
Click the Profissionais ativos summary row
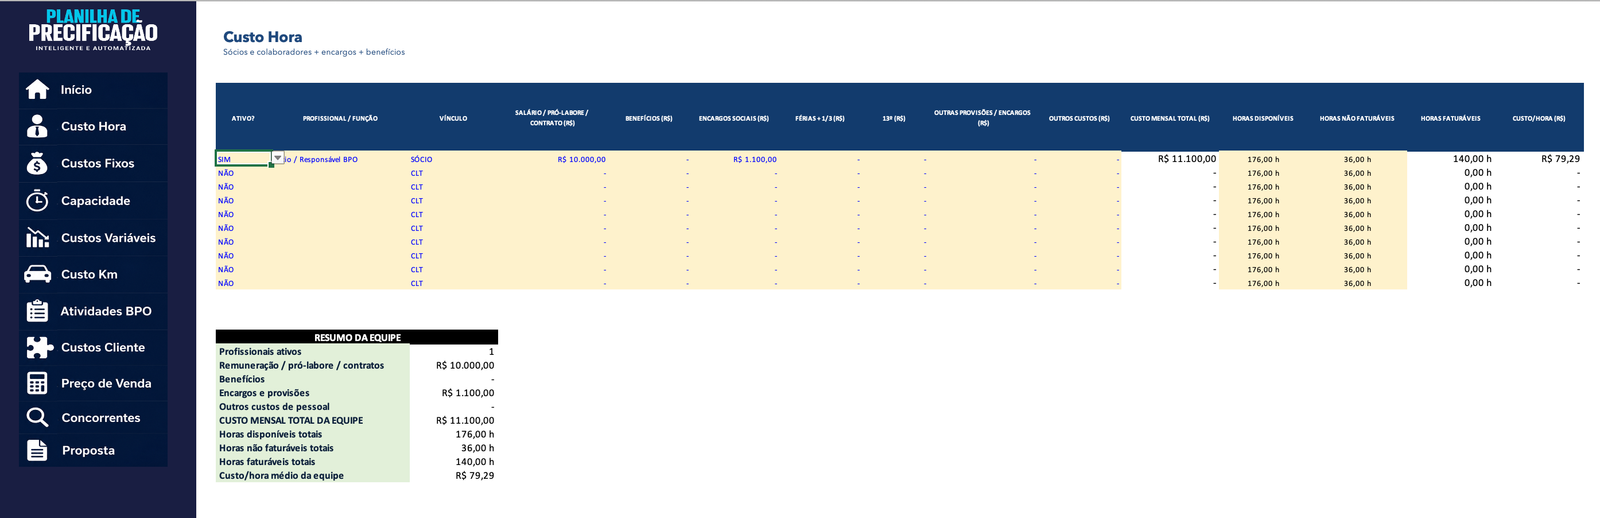click(x=357, y=351)
